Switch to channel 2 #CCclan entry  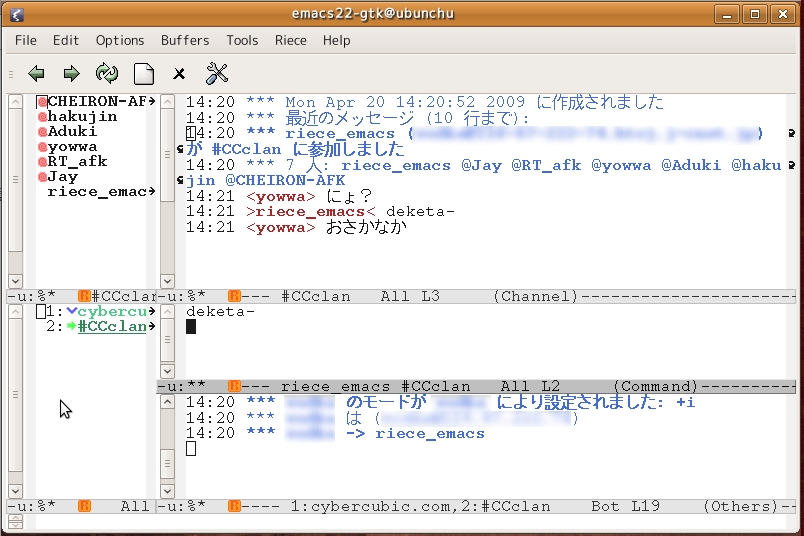(112, 326)
